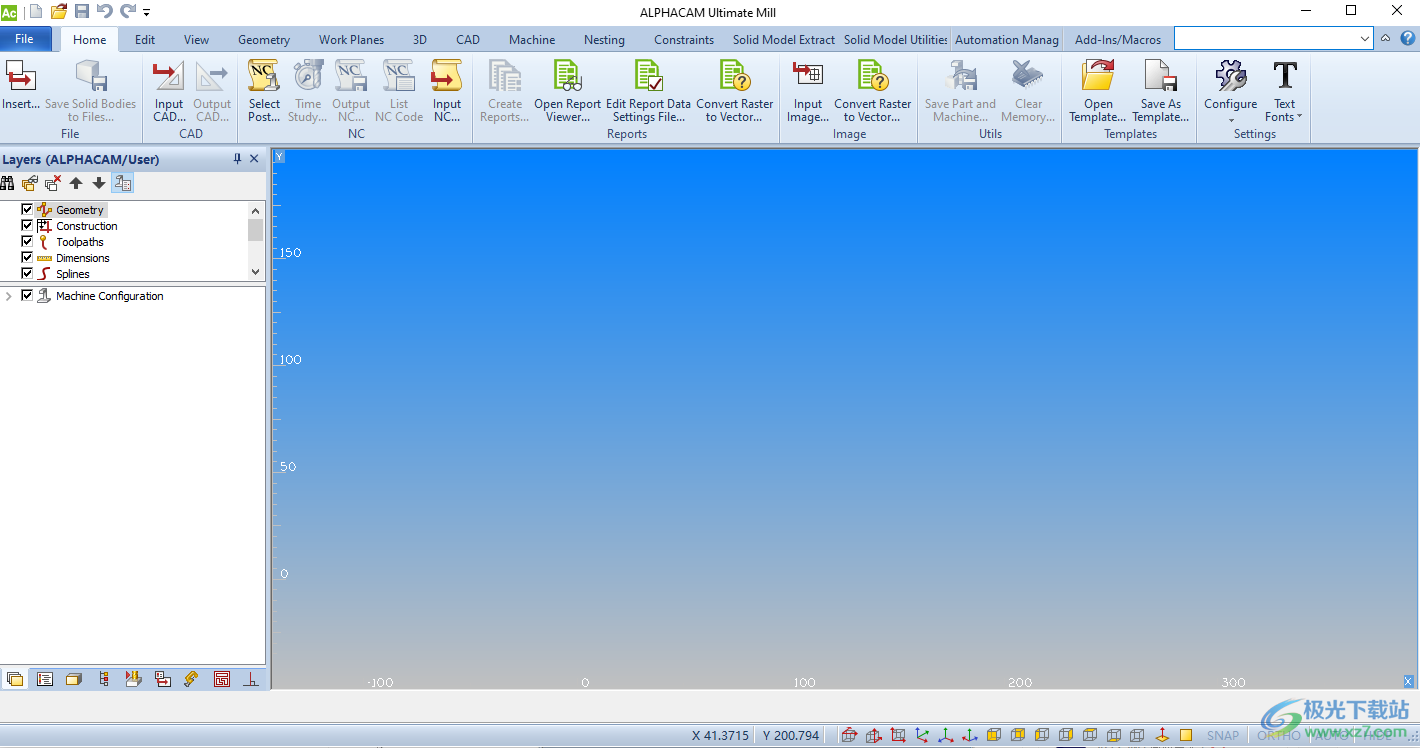1420x748 pixels.
Task: Click the Open Template icon
Action: 1098,91
